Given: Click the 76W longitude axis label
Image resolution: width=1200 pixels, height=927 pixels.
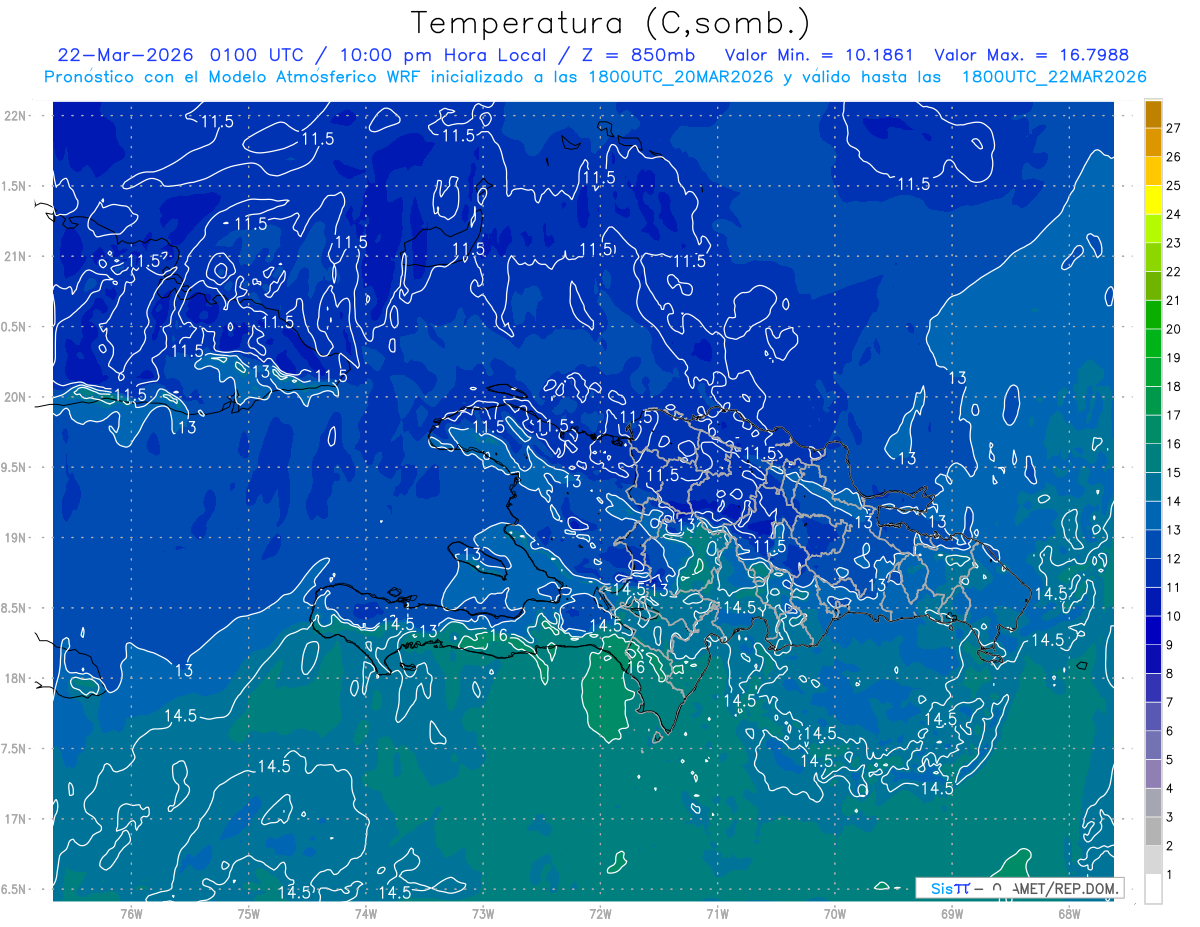Looking at the screenshot, I should click(x=131, y=913).
